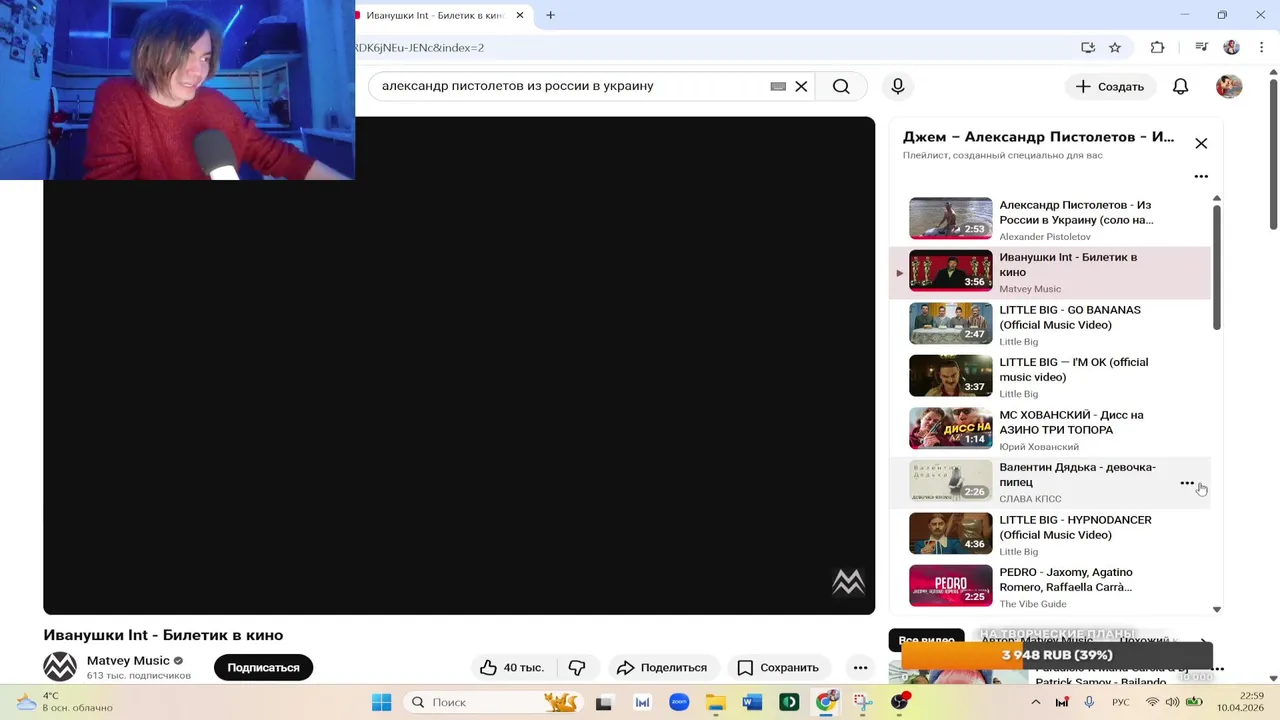Open the YouTube account avatar menu
This screenshot has width=1280, height=720.
[x=1229, y=86]
